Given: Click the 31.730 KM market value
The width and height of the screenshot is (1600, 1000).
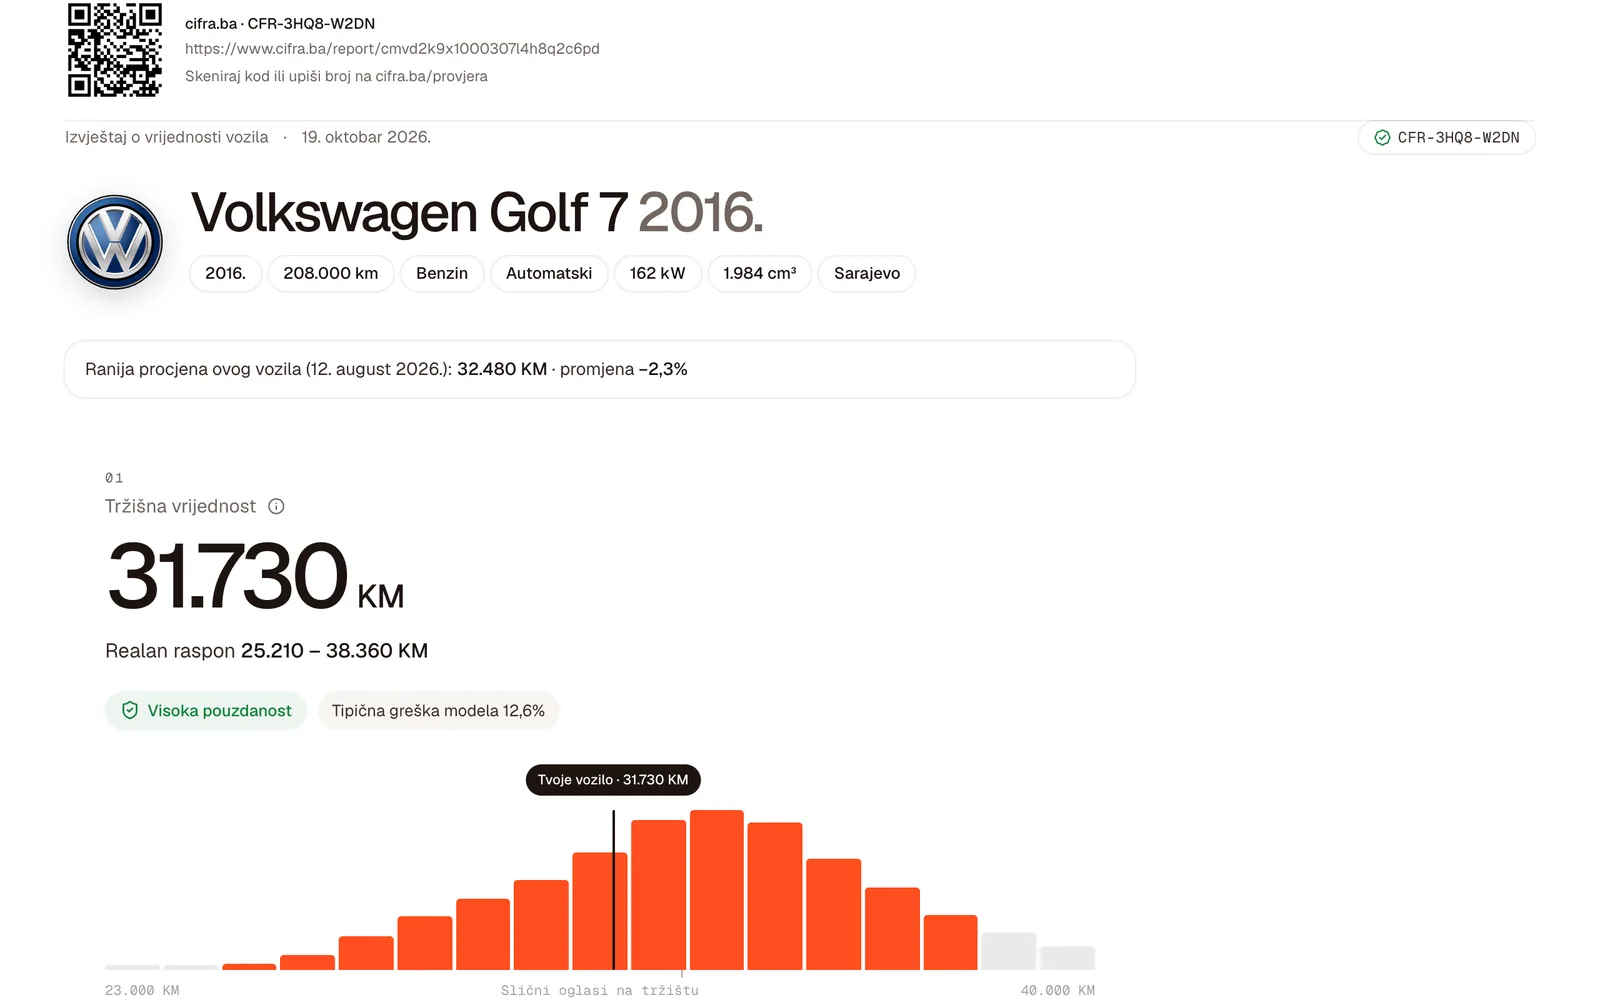Looking at the screenshot, I should pos(256,577).
